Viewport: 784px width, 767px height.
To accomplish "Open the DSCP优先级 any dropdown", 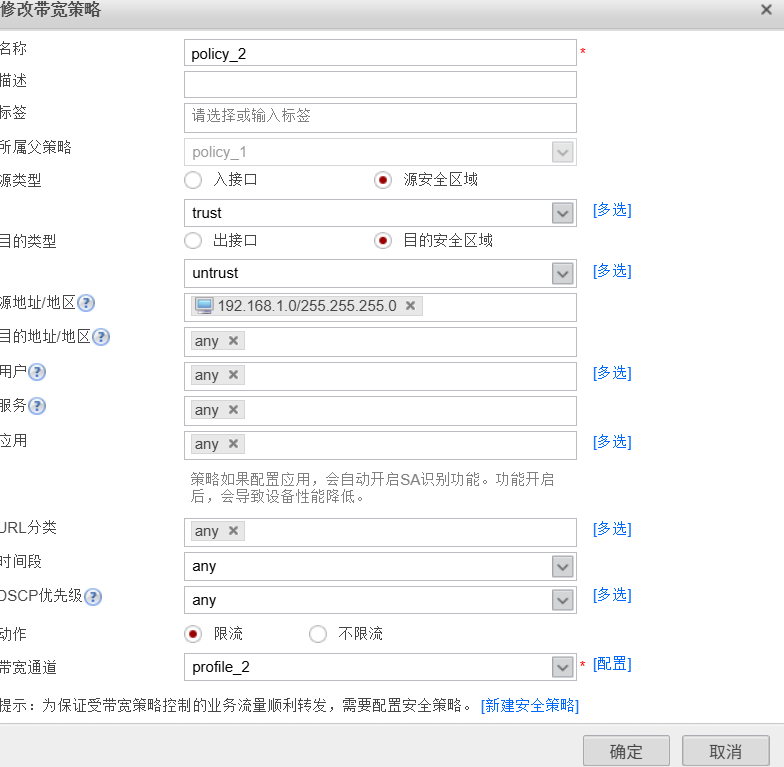I will tap(562, 600).
